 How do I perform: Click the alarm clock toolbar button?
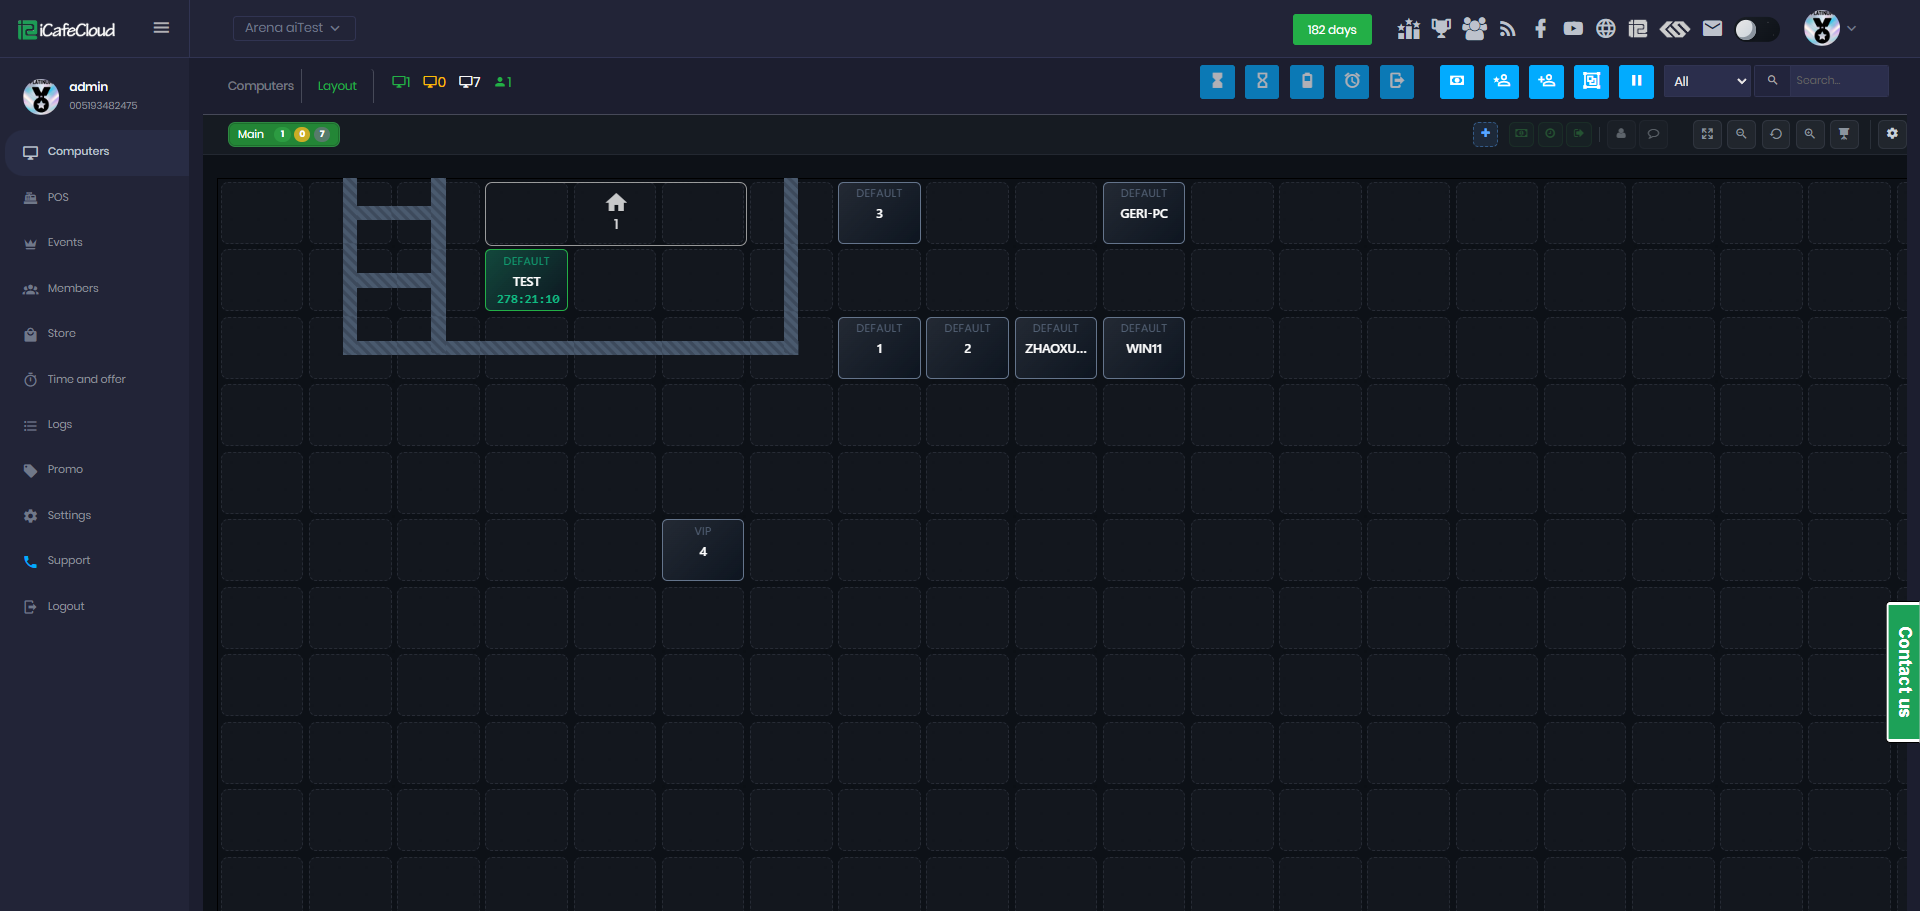tap(1352, 82)
